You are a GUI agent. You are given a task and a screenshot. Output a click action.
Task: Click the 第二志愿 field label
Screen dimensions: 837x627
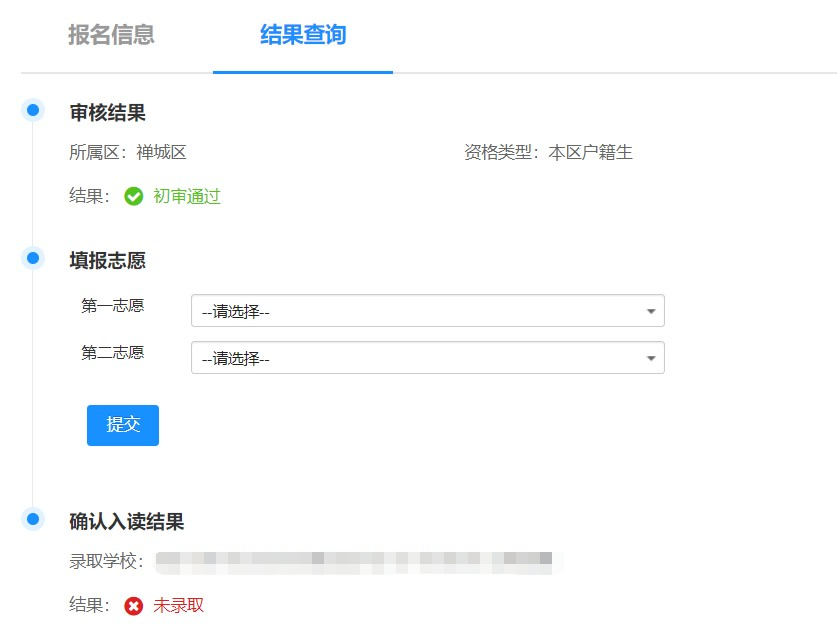point(112,353)
